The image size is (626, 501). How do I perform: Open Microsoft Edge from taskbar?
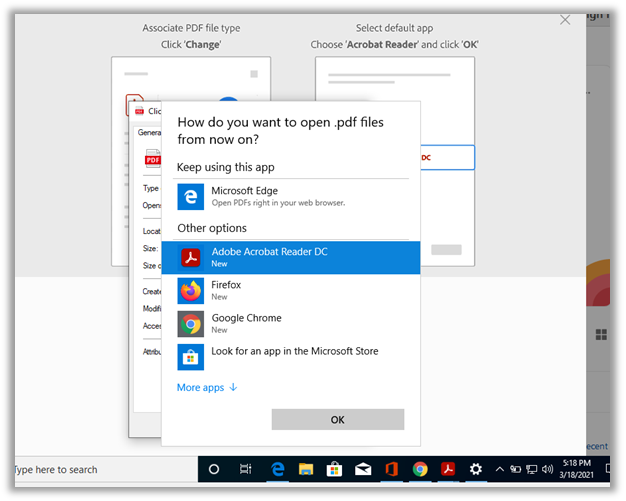point(277,469)
